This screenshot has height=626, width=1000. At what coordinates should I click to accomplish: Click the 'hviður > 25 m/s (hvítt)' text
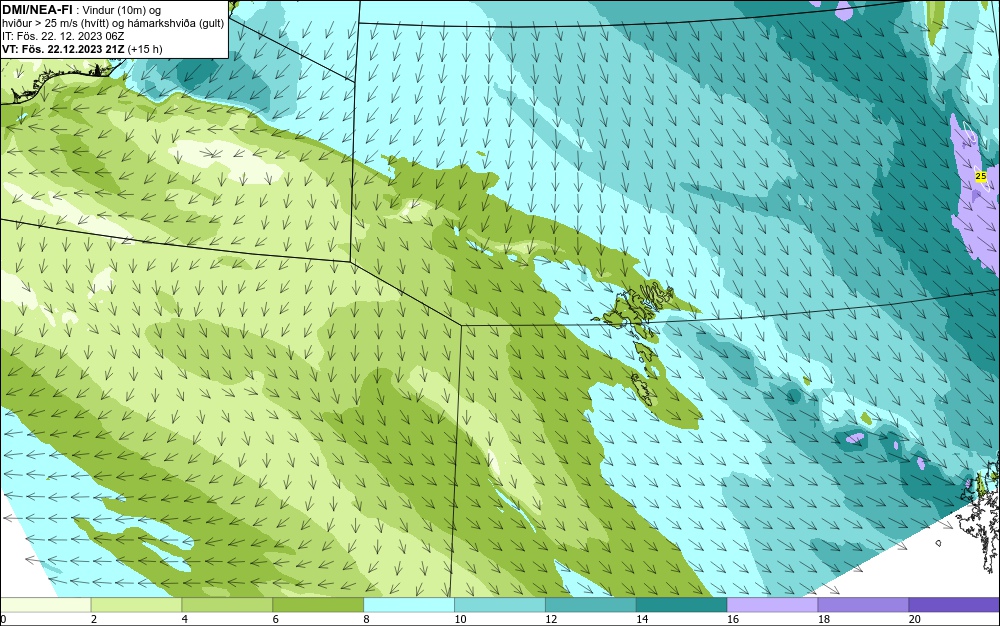pyautogui.click(x=55, y=24)
